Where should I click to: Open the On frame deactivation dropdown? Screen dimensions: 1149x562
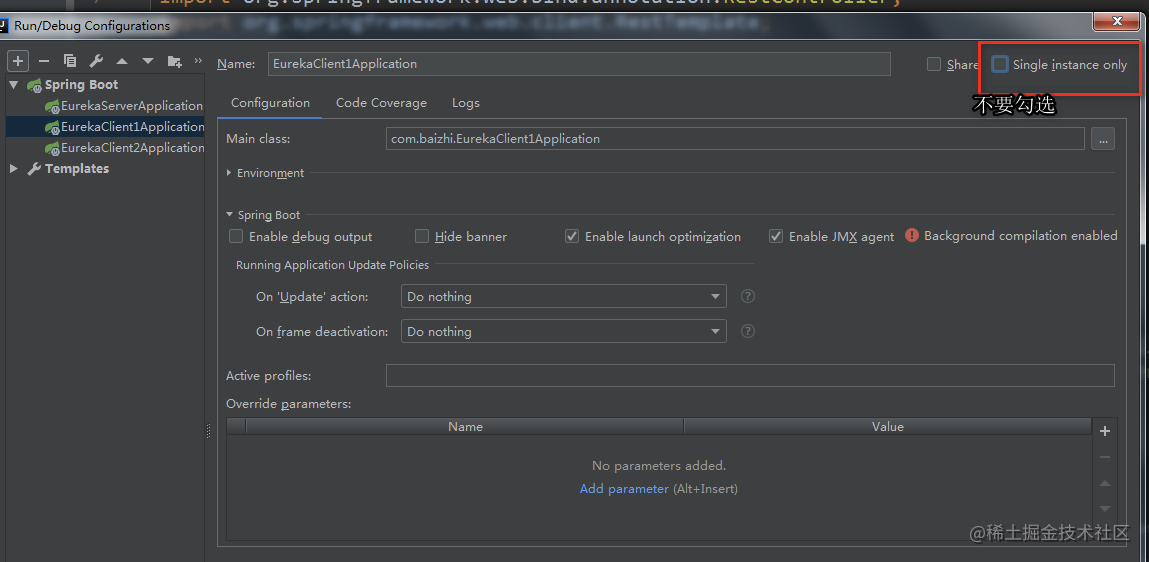564,331
